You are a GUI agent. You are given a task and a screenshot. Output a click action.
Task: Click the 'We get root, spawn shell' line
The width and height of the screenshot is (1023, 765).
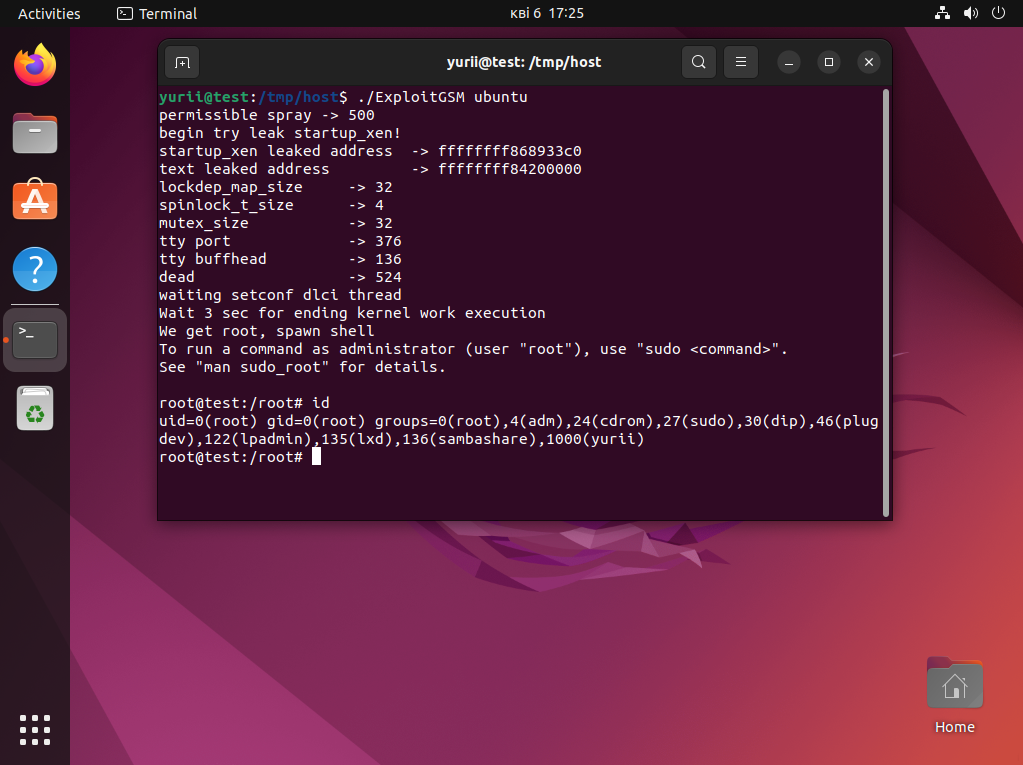(267, 331)
